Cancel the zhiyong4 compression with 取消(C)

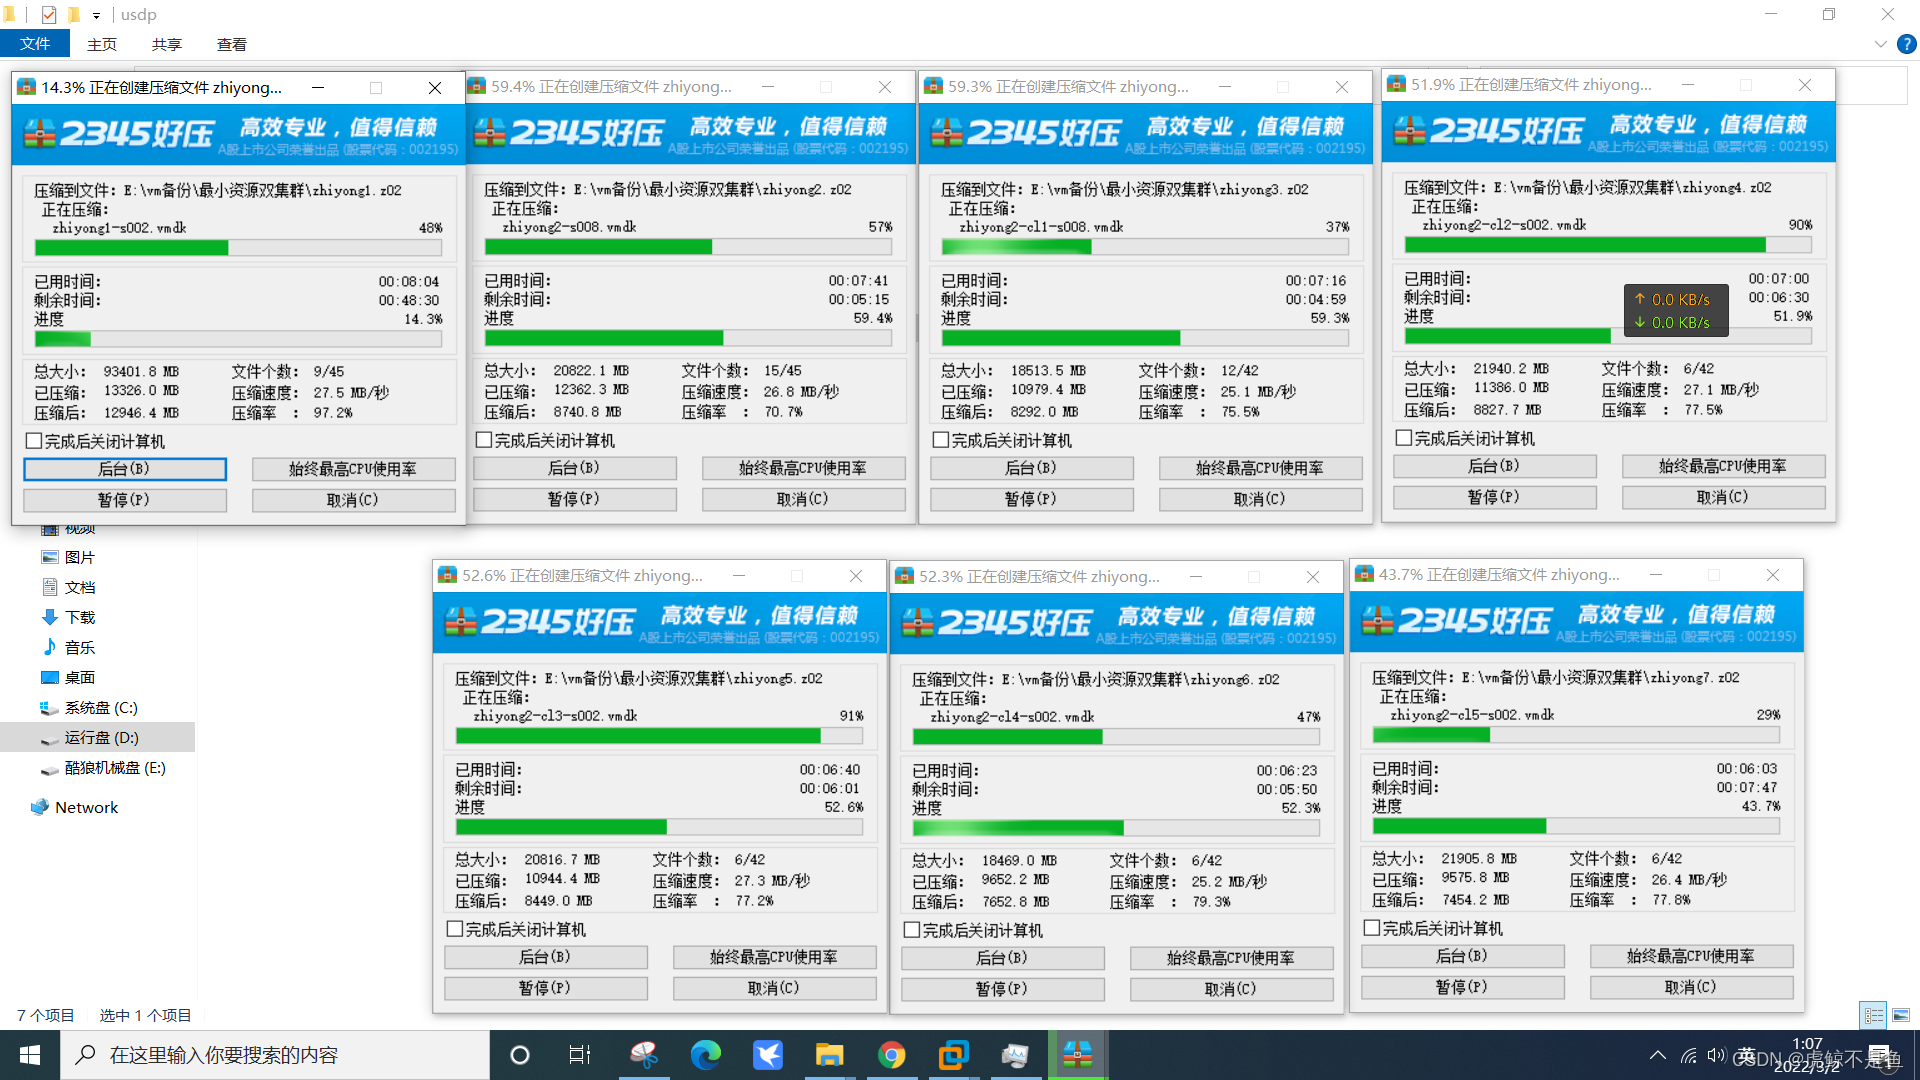tap(1722, 496)
